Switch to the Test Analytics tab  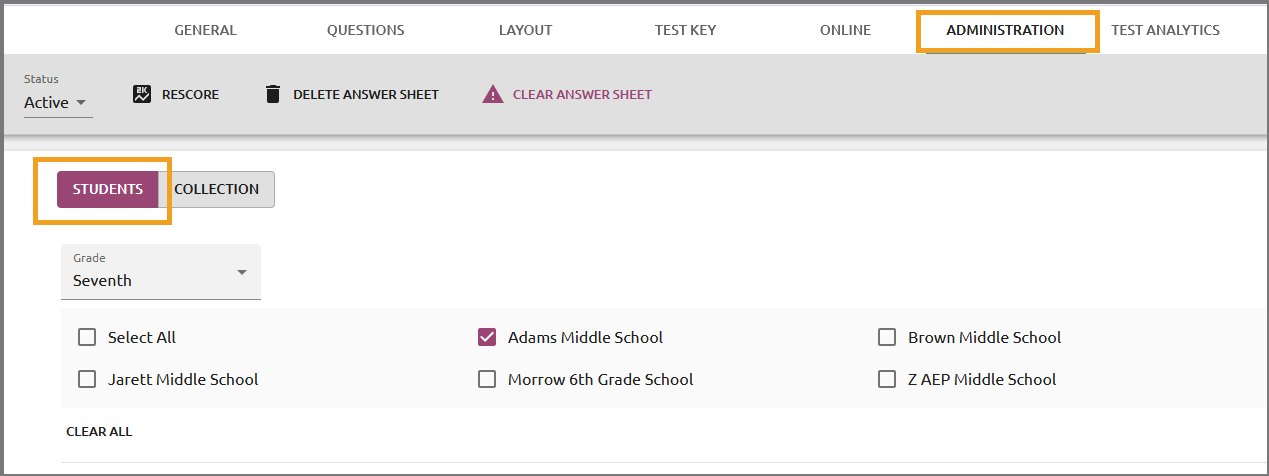pos(1165,30)
